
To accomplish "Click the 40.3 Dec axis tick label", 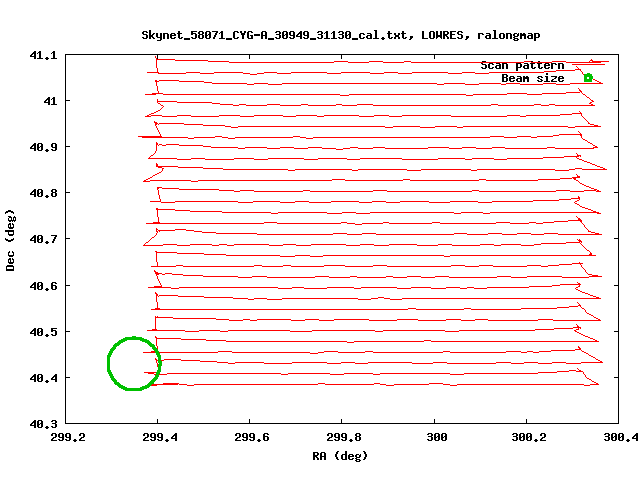I will click(43, 424).
